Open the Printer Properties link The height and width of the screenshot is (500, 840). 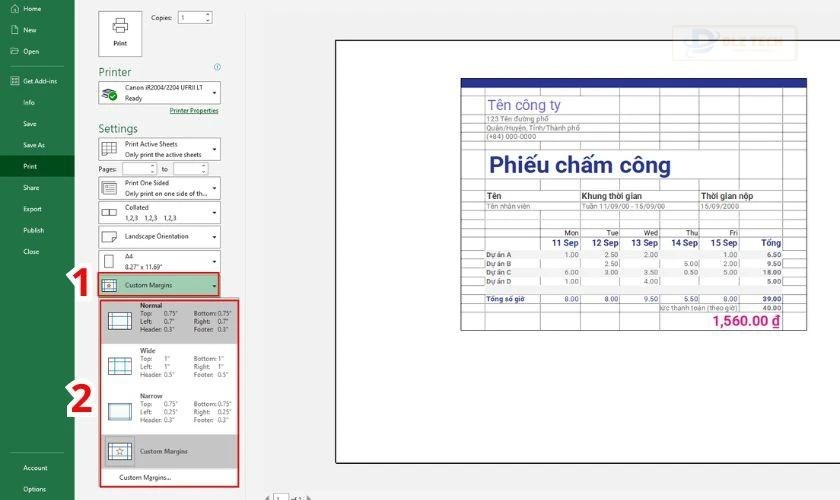pos(193,111)
